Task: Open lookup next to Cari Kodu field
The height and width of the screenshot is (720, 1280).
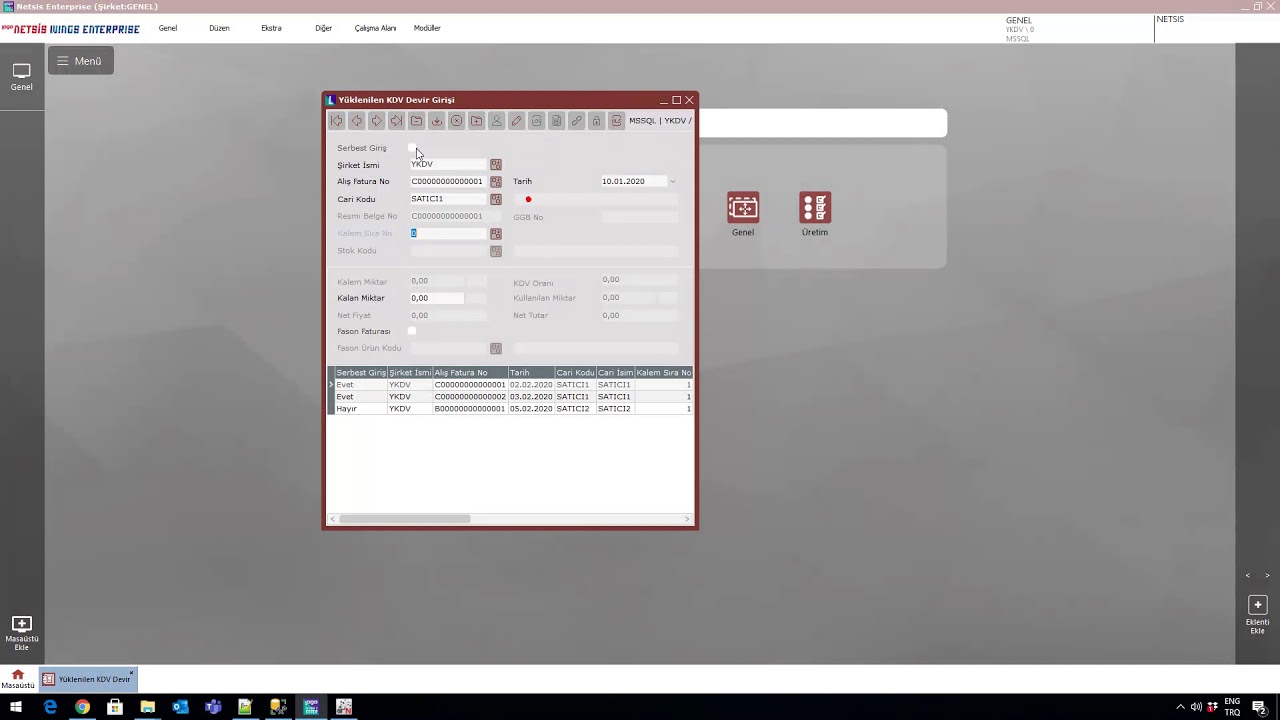Action: [x=496, y=199]
